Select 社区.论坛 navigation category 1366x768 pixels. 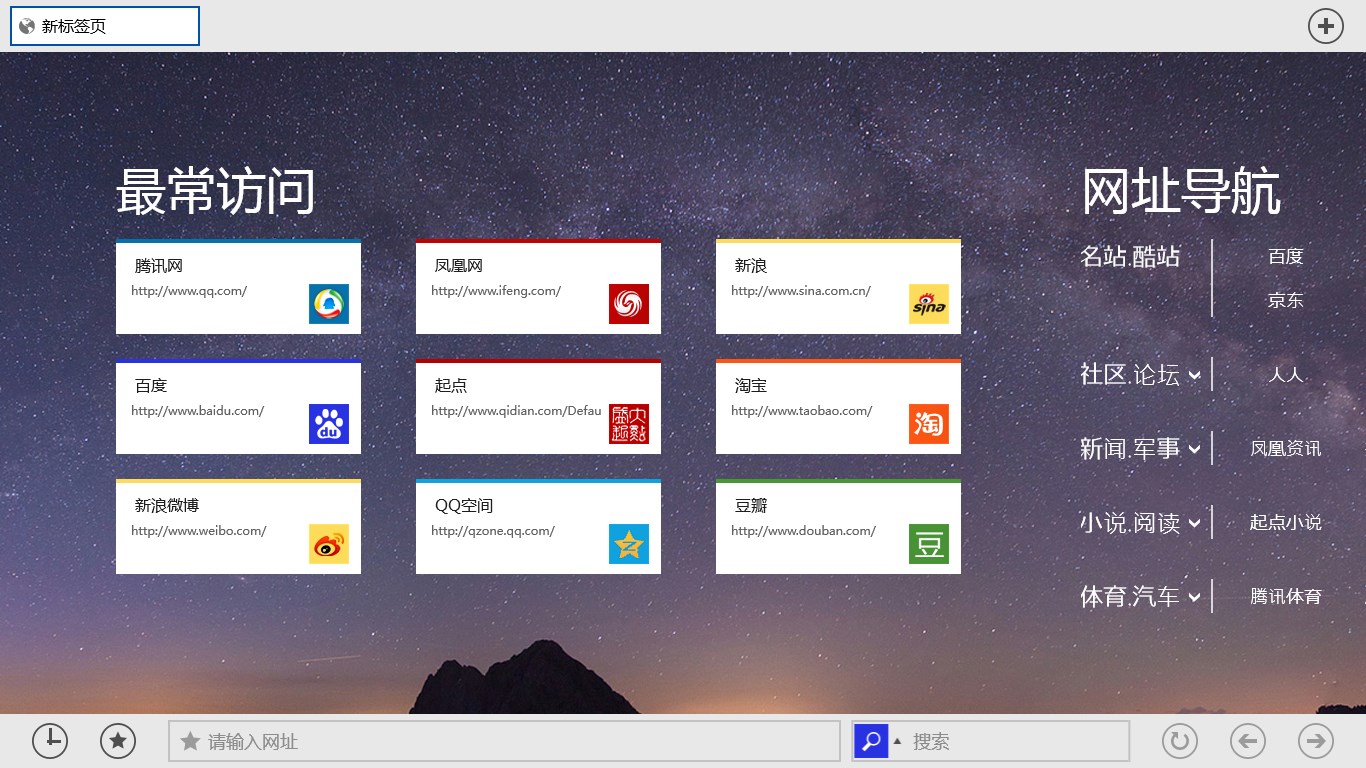[1130, 375]
